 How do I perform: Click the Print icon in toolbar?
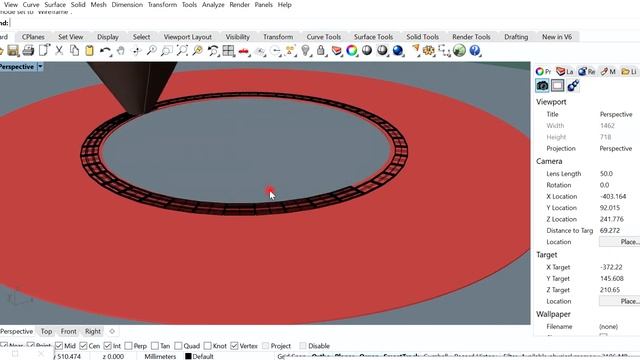tap(28, 51)
